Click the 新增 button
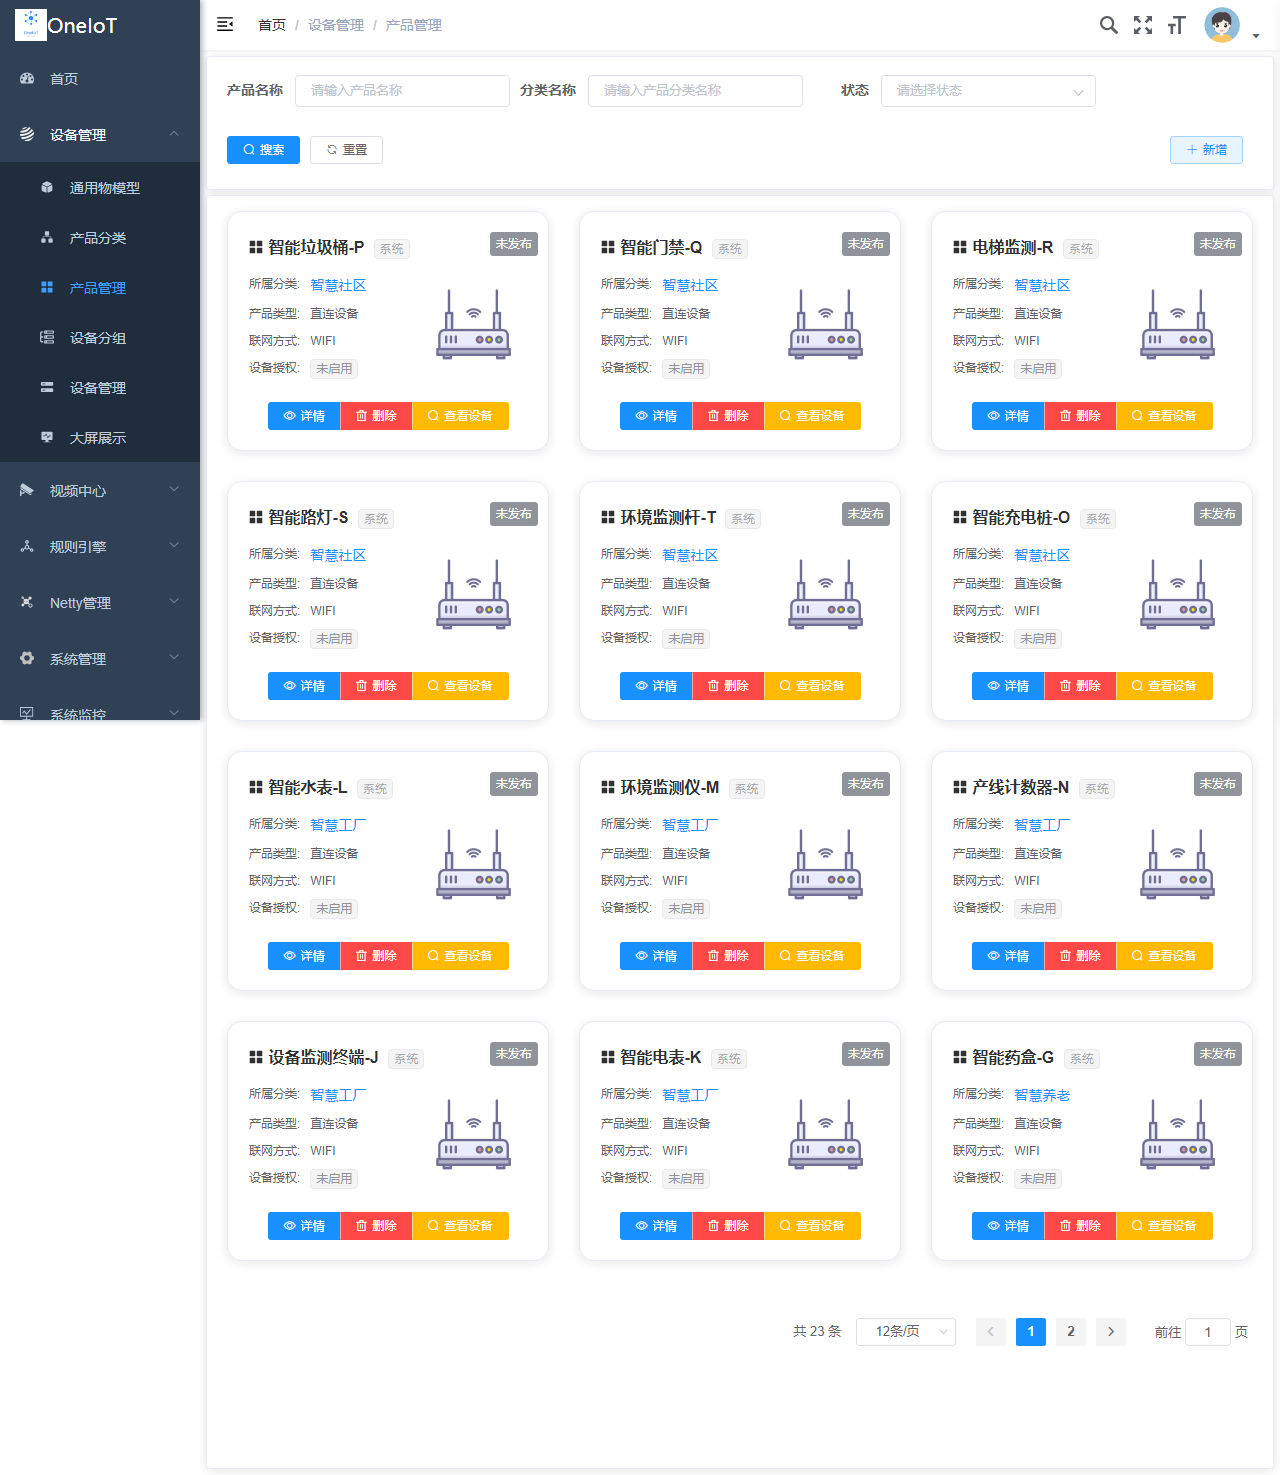 1206,150
